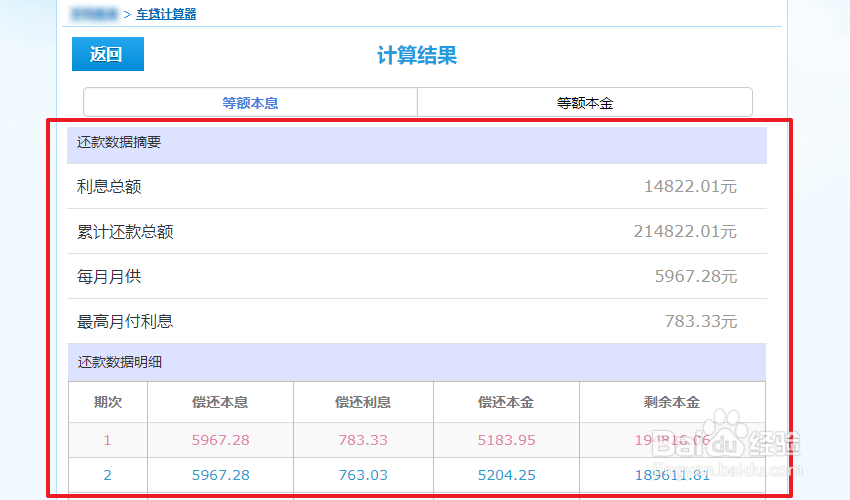Select interest cell 783.33 in table
Image resolution: width=850 pixels, height=500 pixels.
(363, 440)
